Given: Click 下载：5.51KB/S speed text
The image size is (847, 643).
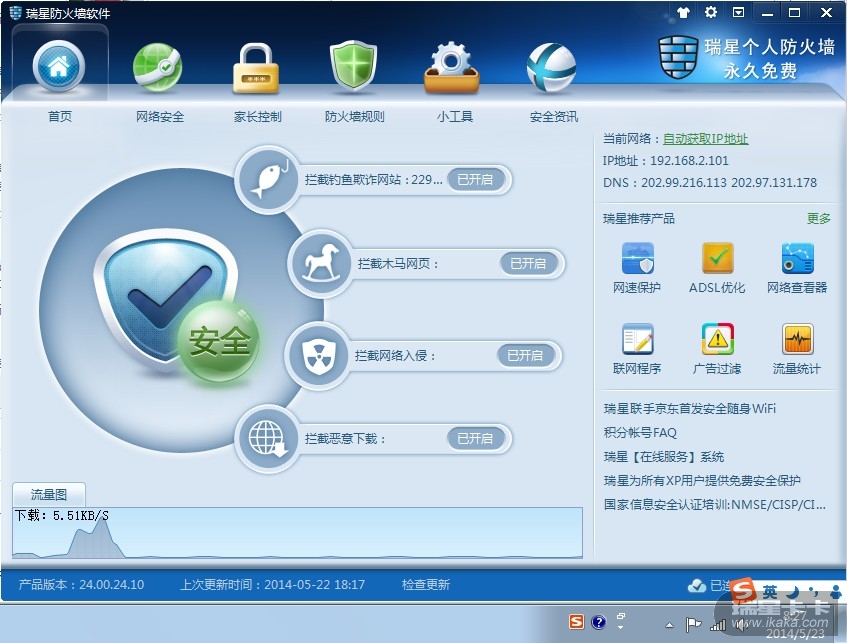Looking at the screenshot, I should tap(62, 515).
